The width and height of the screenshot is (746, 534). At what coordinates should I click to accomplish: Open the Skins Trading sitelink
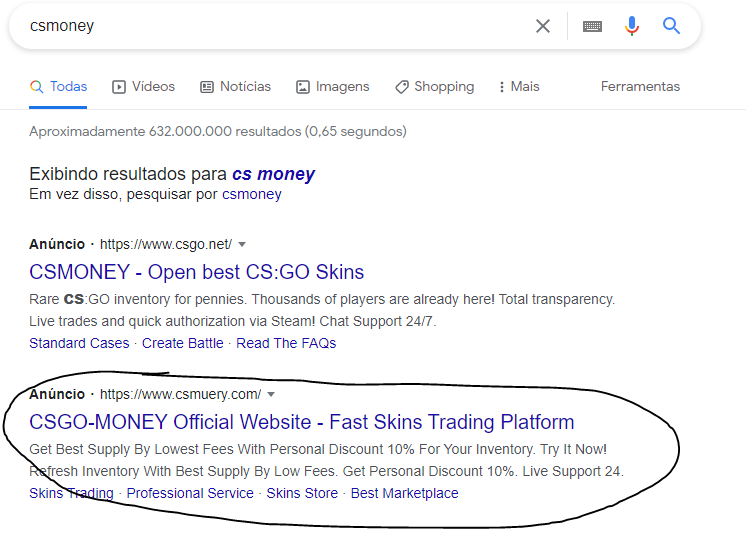tap(71, 493)
